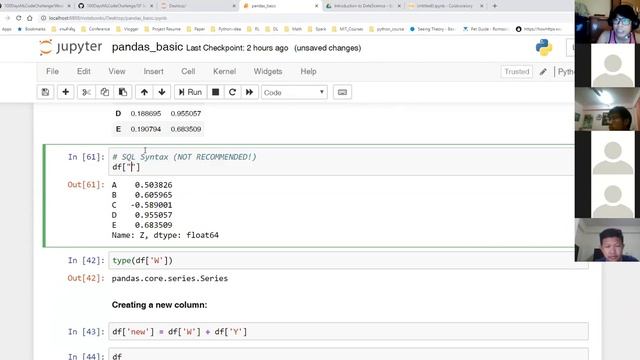
Task: Open the File menu
Action: (x=52, y=71)
